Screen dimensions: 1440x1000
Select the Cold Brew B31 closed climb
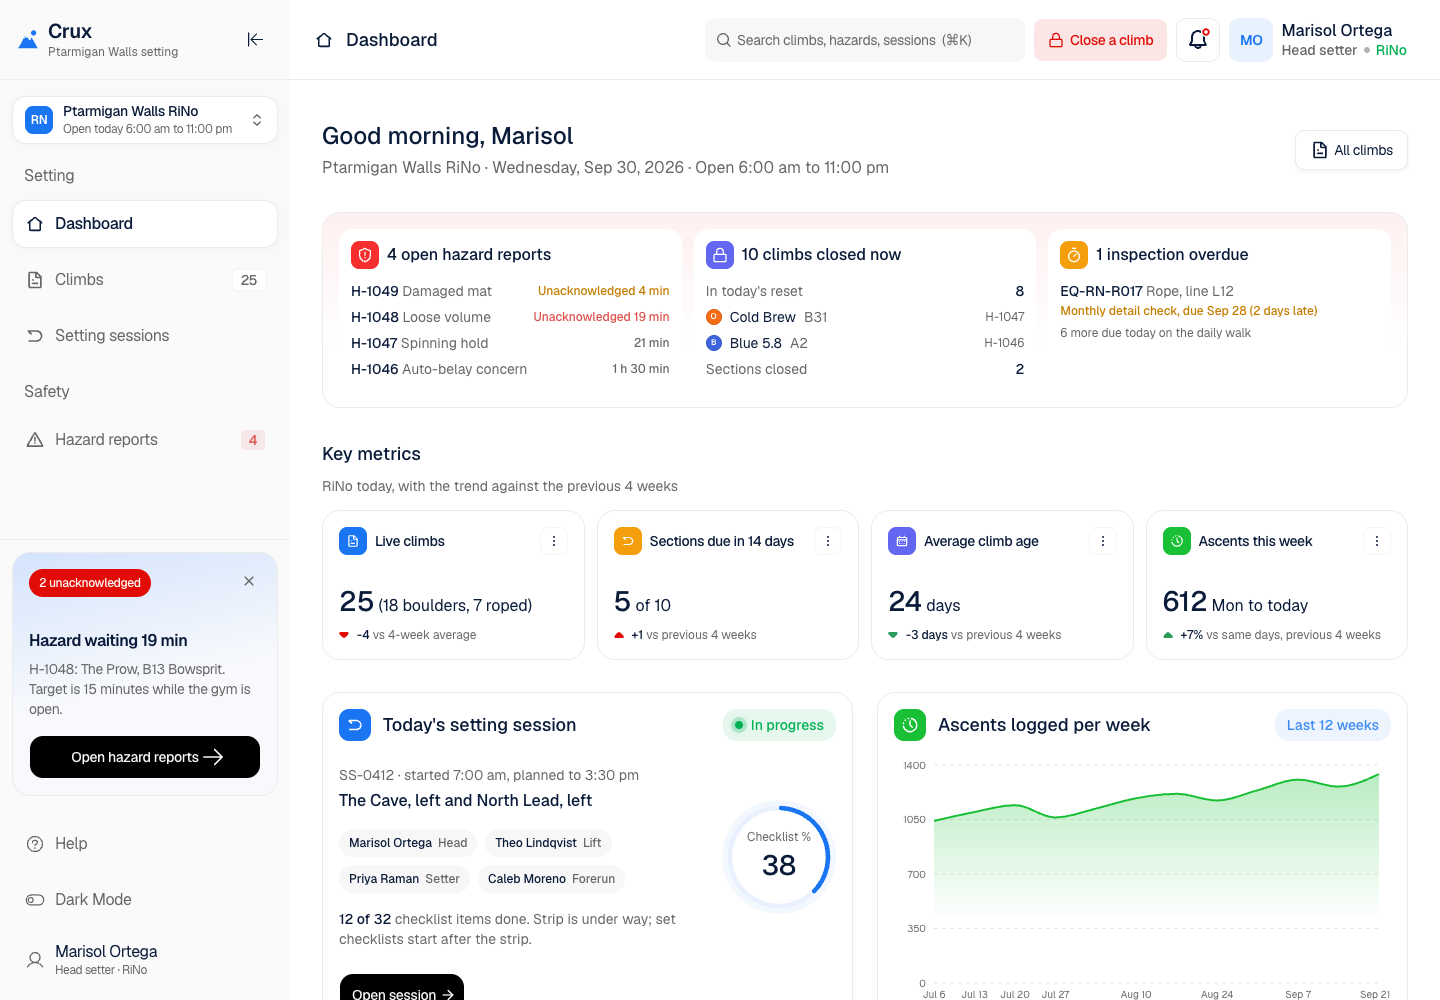865,317
